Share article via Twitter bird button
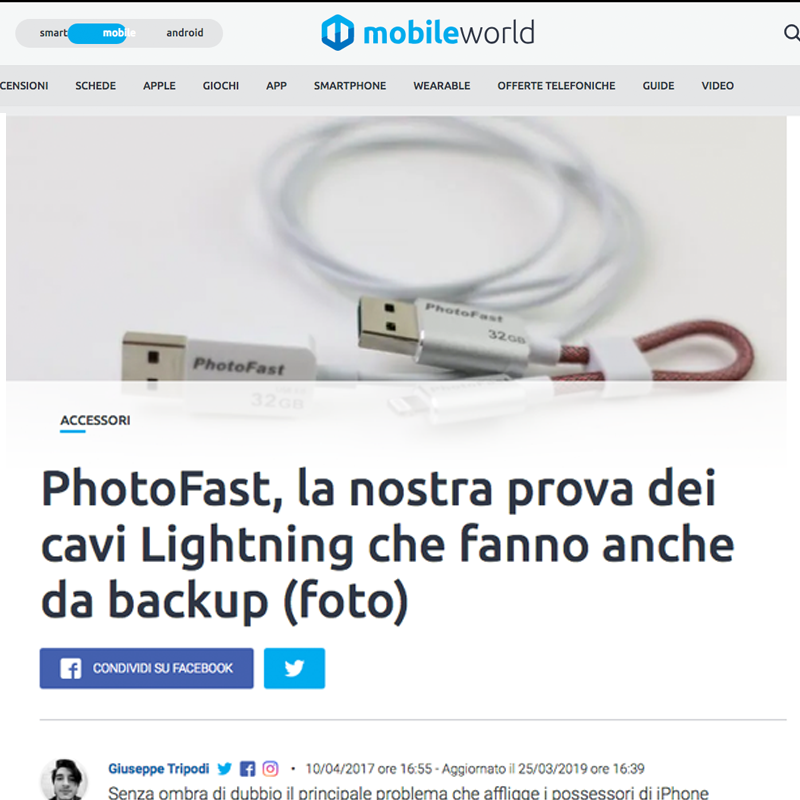This screenshot has width=800, height=800. click(294, 668)
